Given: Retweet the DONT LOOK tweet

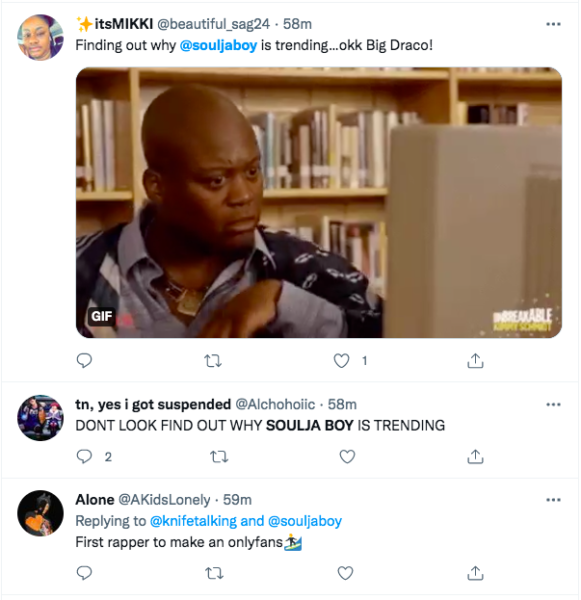Looking at the screenshot, I should coord(219,457).
